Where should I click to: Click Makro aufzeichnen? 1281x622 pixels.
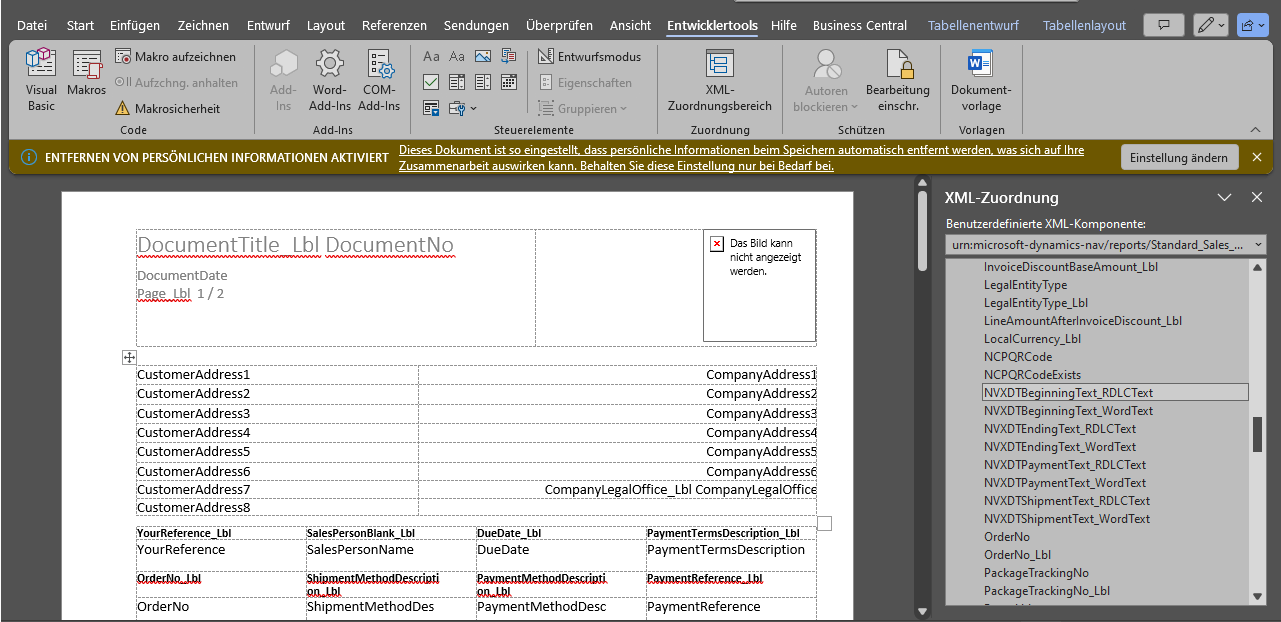[175, 57]
